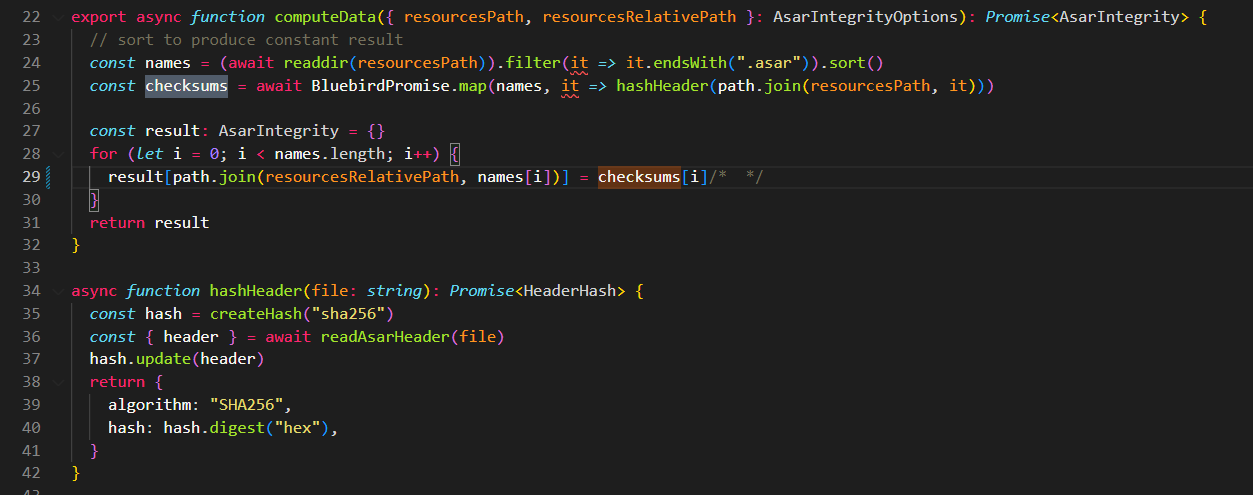Click the highlighted checksums variable on line 25

(186, 86)
